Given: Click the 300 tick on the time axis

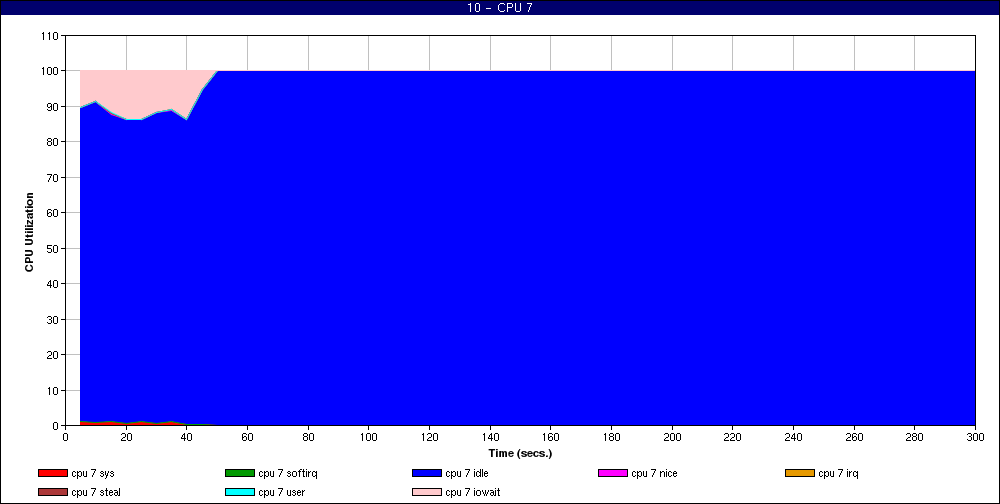Looking at the screenshot, I should coord(975,437).
